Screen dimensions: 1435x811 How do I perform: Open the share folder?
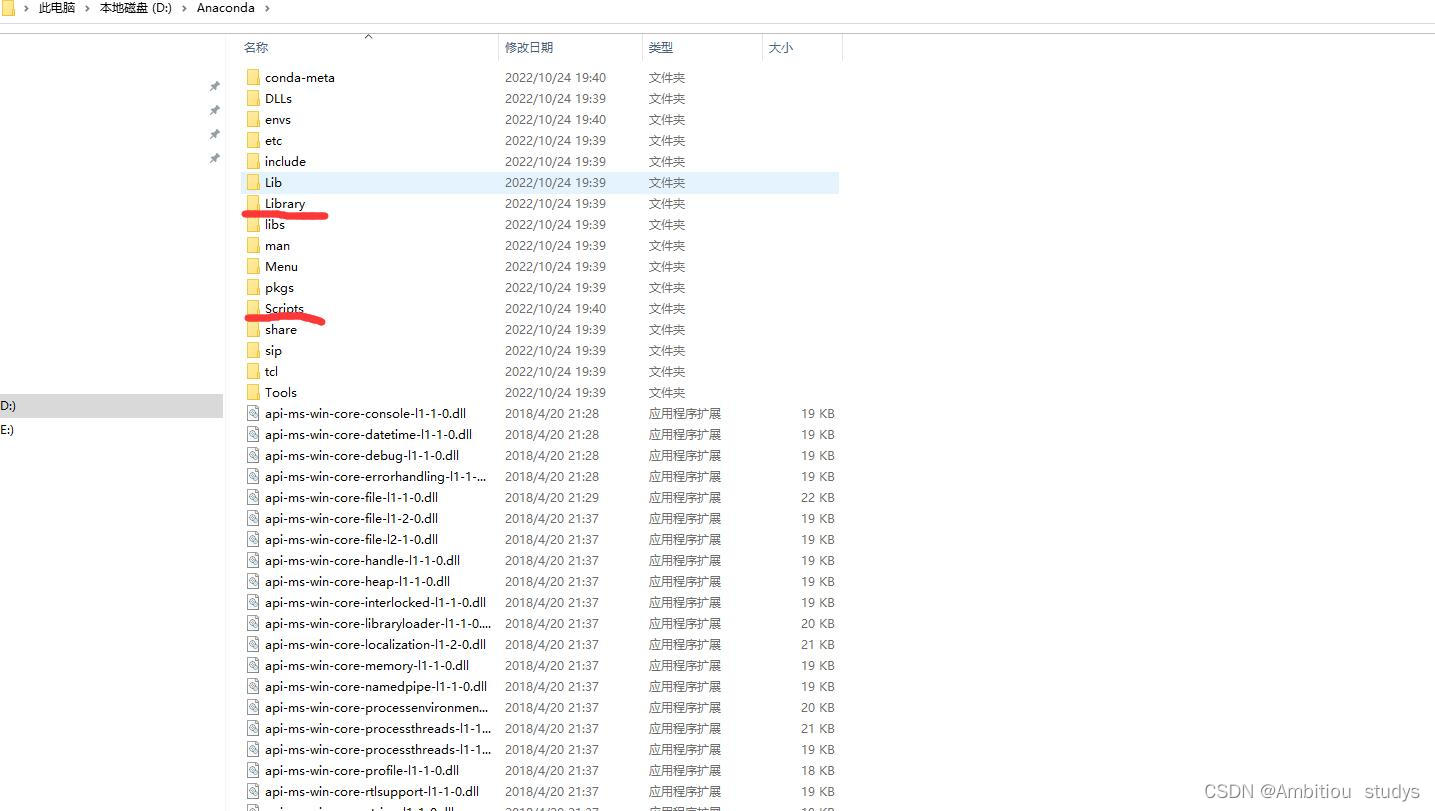pos(280,329)
